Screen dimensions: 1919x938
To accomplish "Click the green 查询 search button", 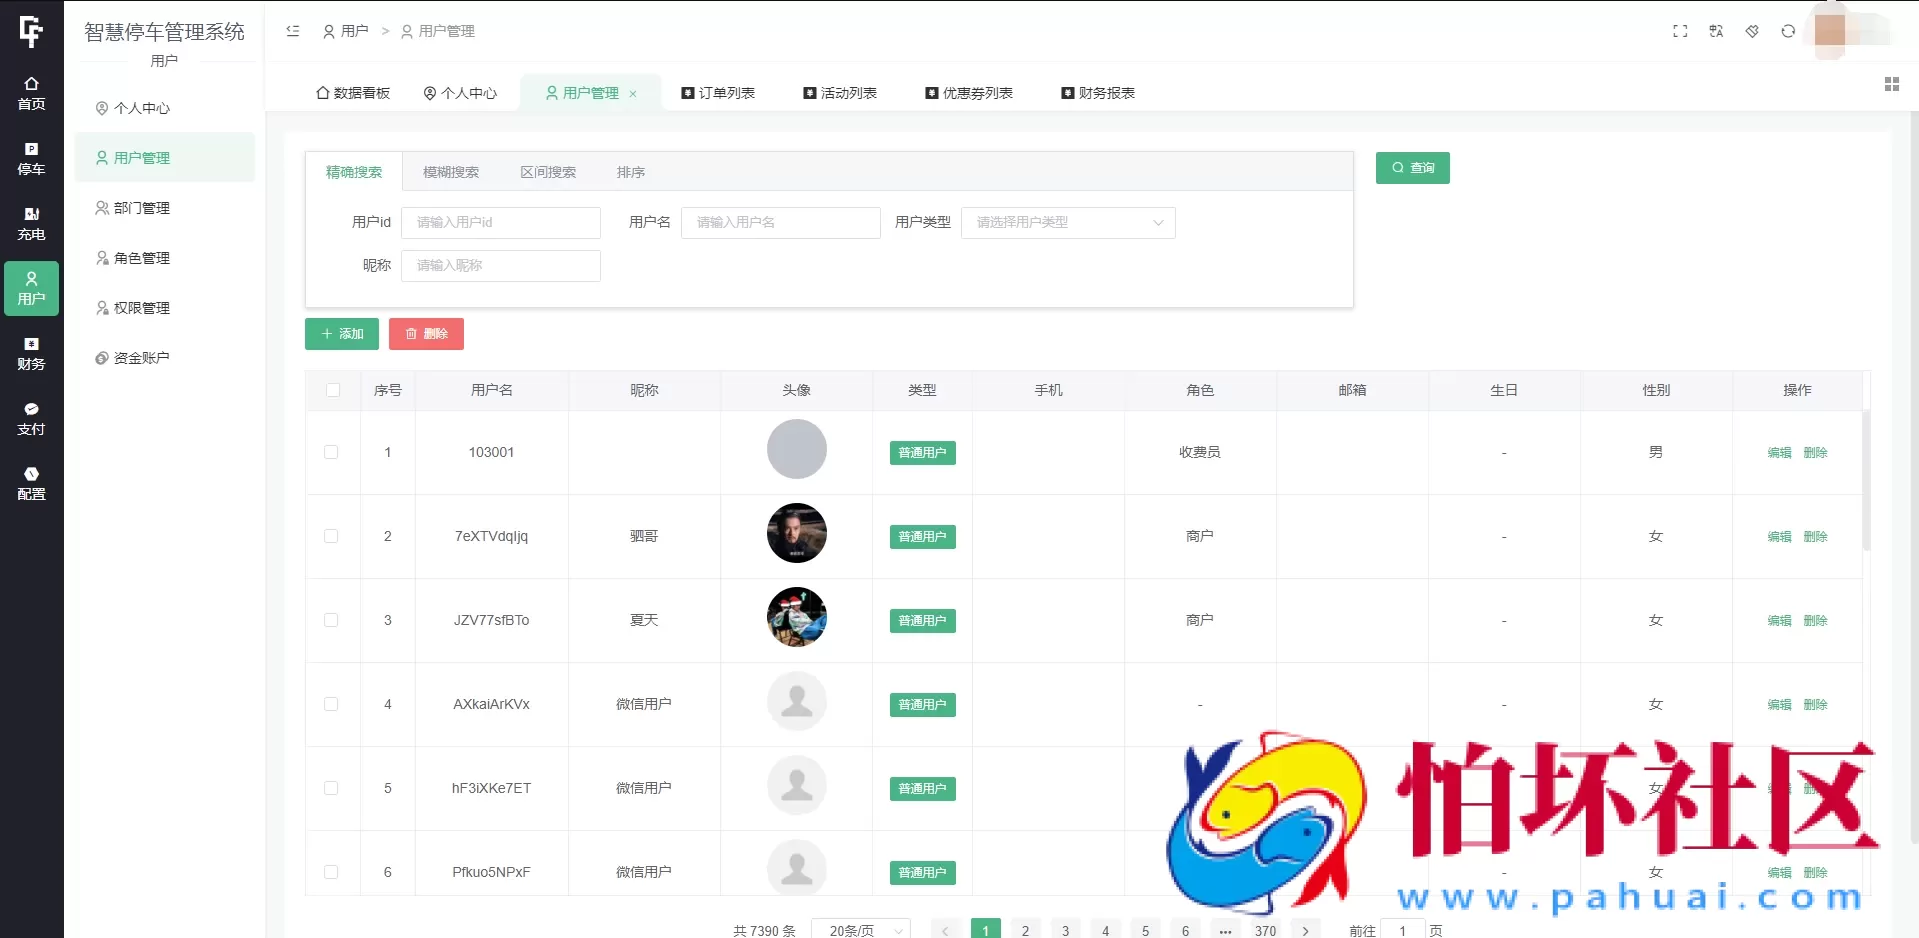I will (x=1412, y=167).
